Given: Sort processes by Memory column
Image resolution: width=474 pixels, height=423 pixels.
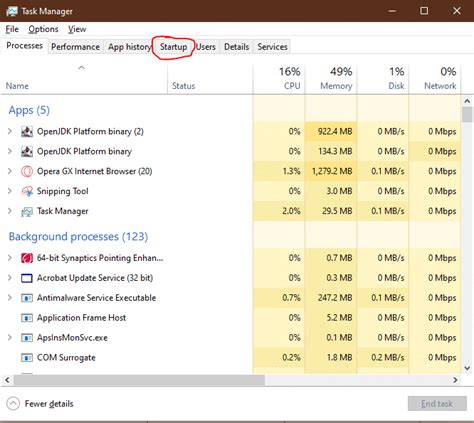Looking at the screenshot, I should (331, 79).
